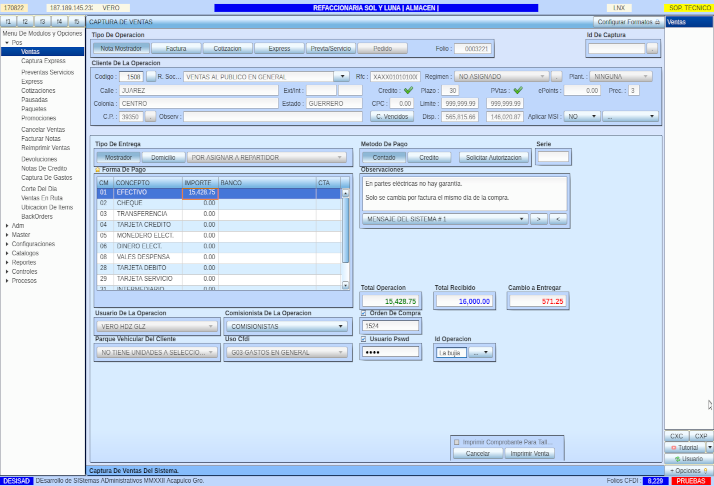Open the Usuario button
This screenshot has height=486, width=714.
point(688,459)
